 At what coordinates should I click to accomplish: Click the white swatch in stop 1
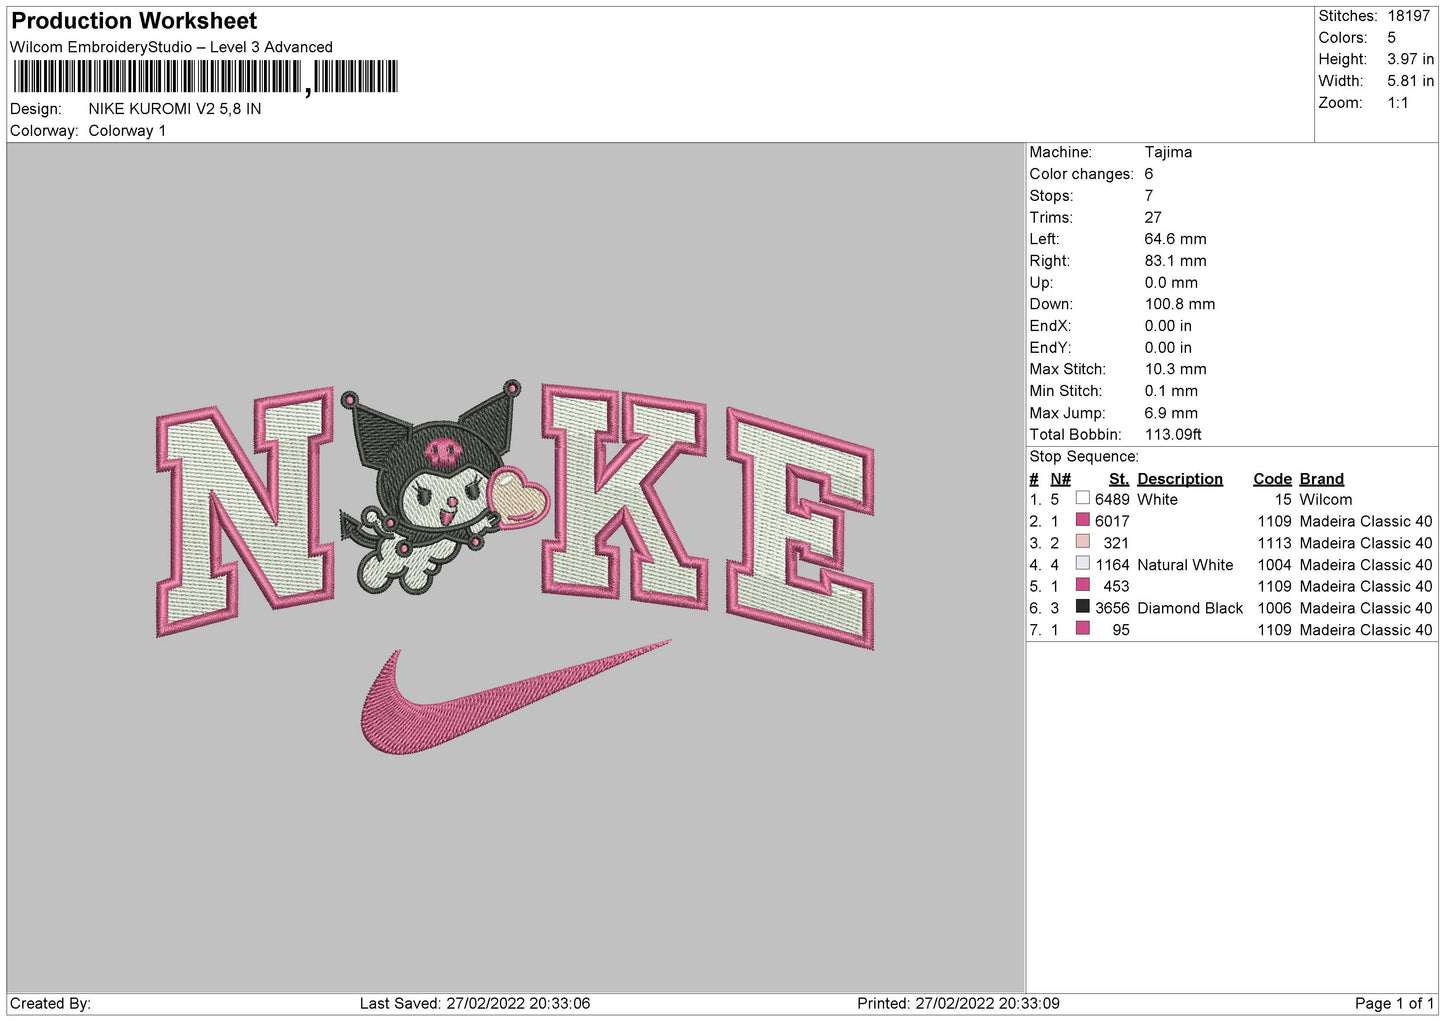click(1082, 498)
